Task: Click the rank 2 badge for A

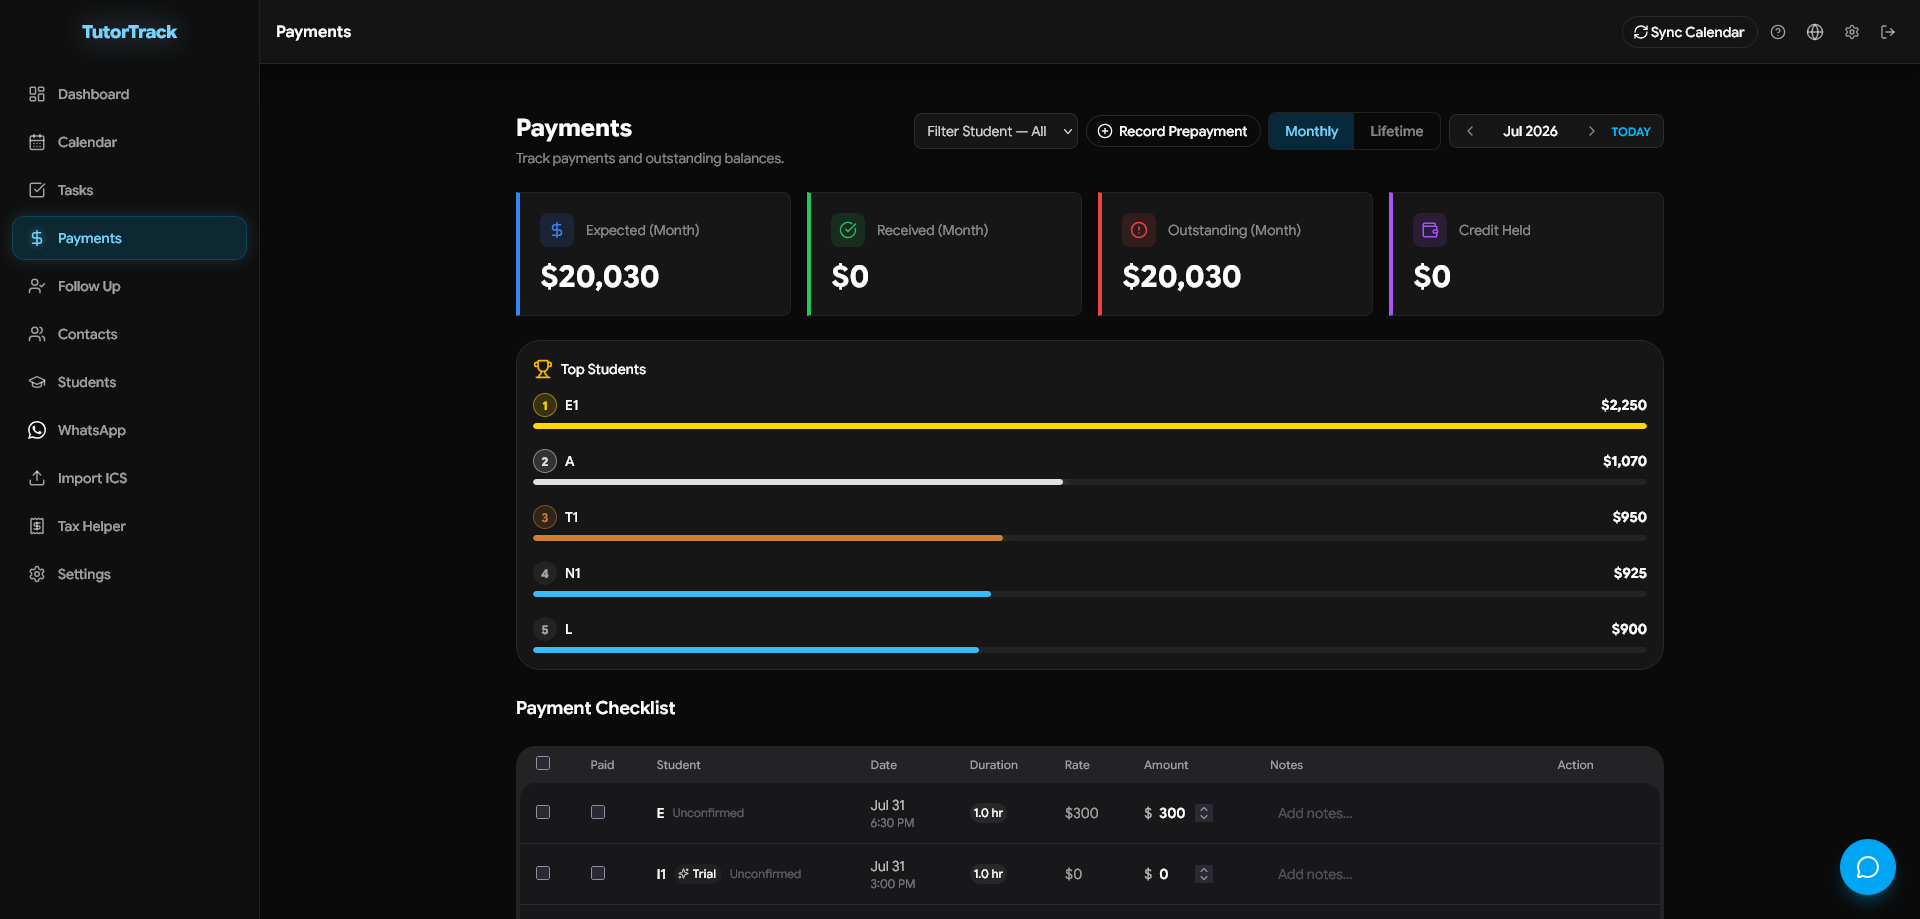Action: 545,461
